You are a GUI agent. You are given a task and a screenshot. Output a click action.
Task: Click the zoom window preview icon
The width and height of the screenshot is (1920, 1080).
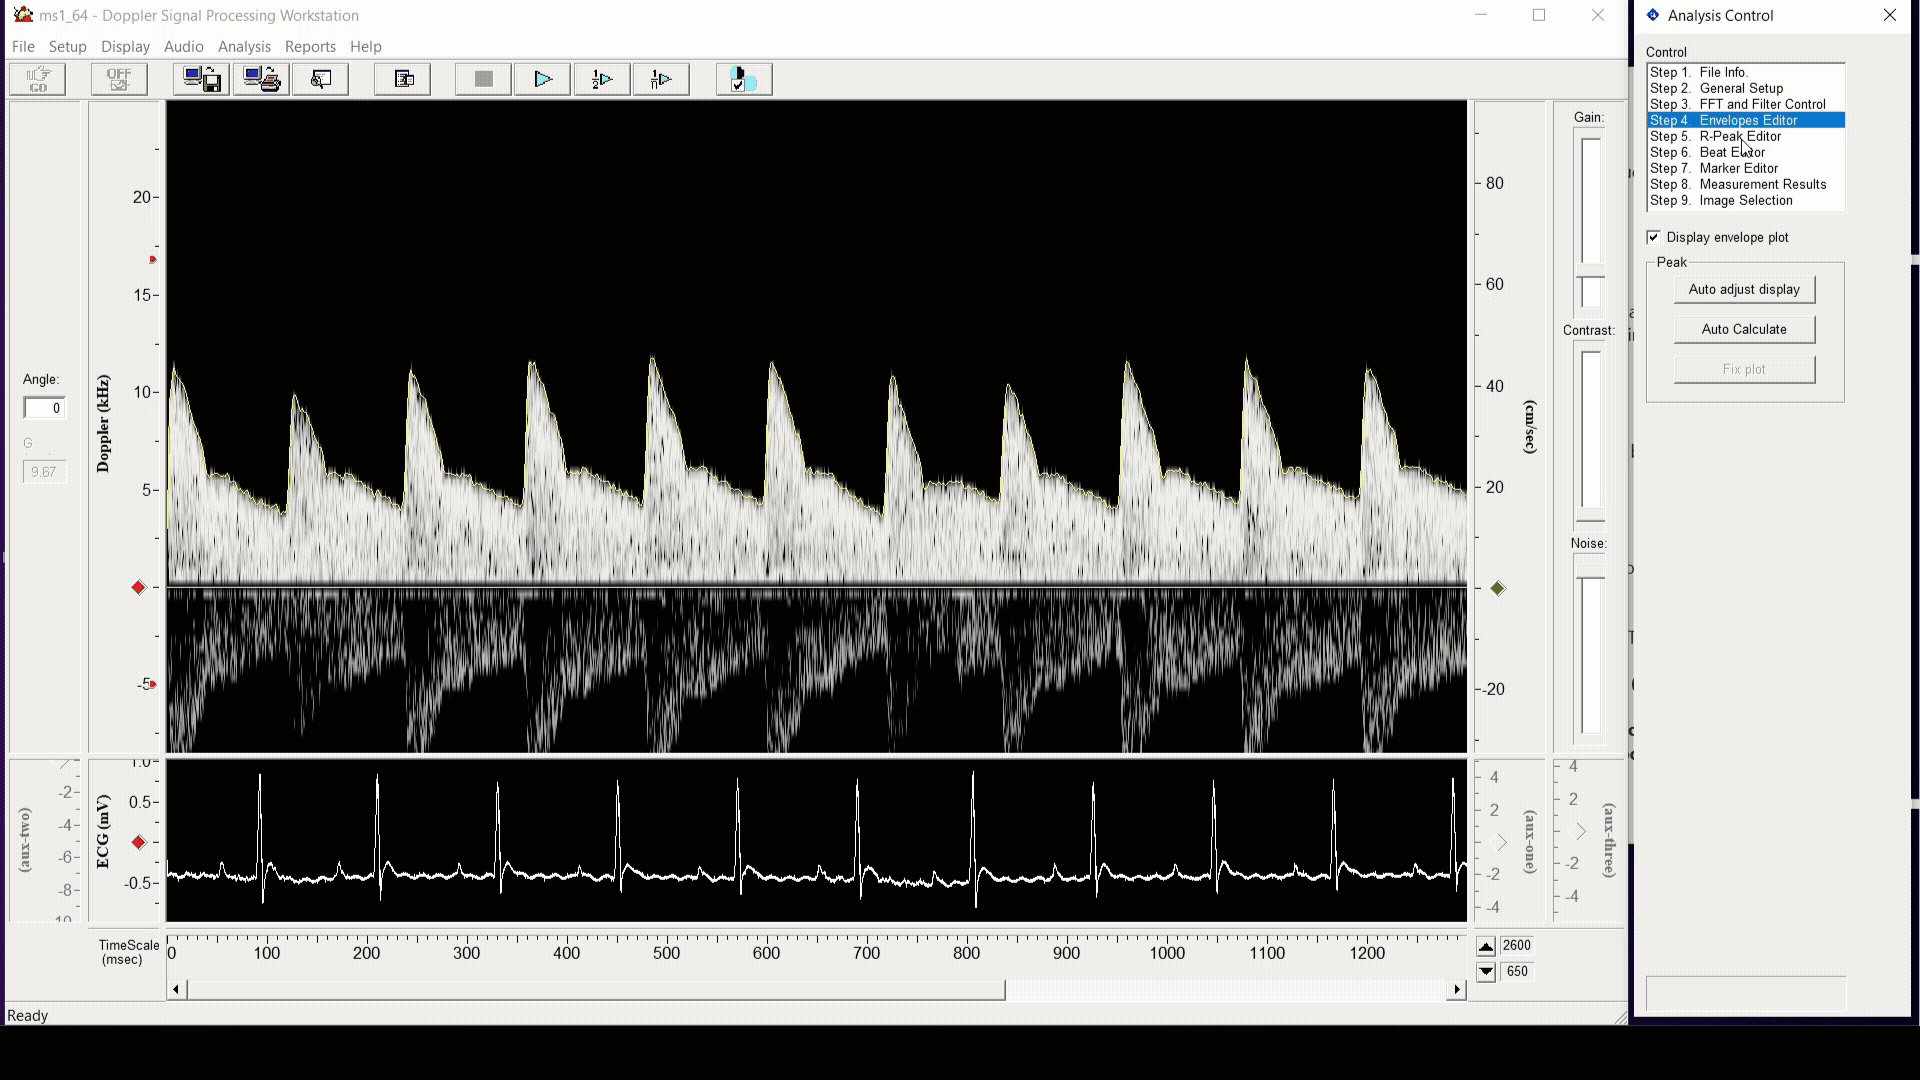pyautogui.click(x=320, y=79)
